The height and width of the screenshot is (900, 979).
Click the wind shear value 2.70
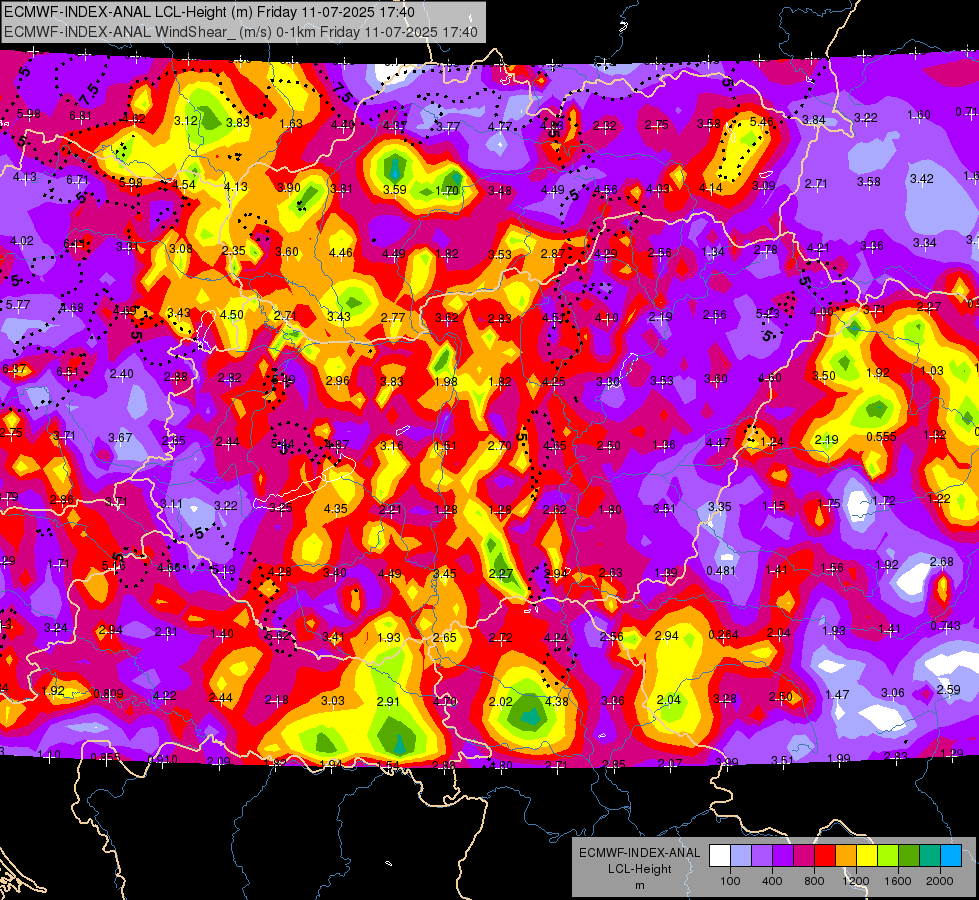point(499,446)
